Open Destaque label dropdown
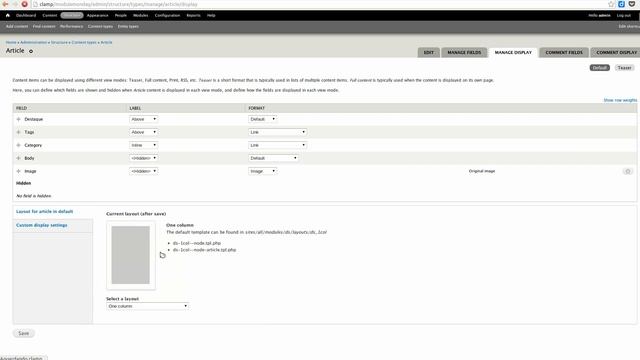The width and height of the screenshot is (640, 360). (x=143, y=119)
